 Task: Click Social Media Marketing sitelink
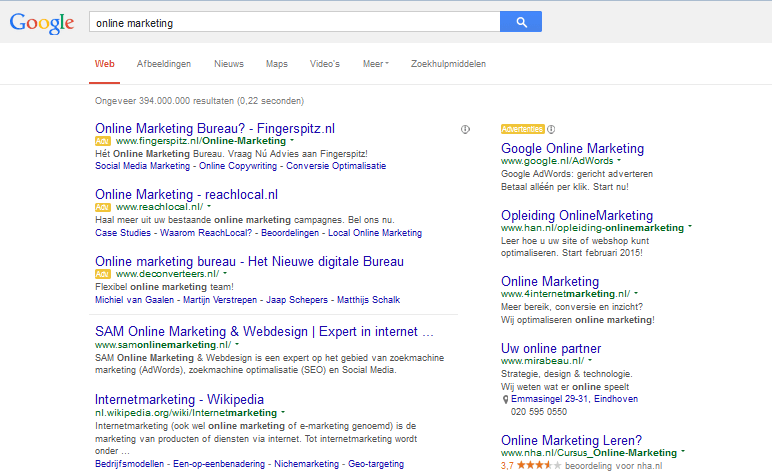[142, 166]
